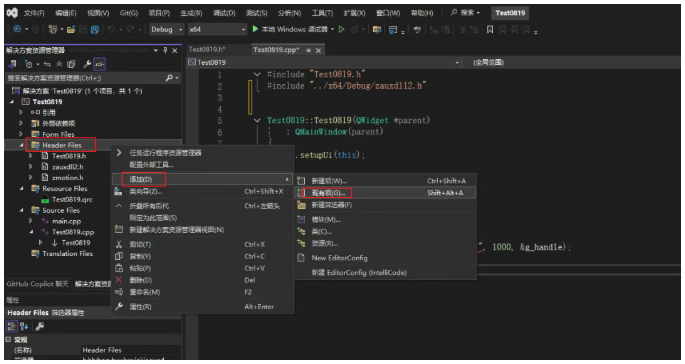Click the search (搜索) box in title bar
This screenshot has width=685, height=364.
coord(466,13)
